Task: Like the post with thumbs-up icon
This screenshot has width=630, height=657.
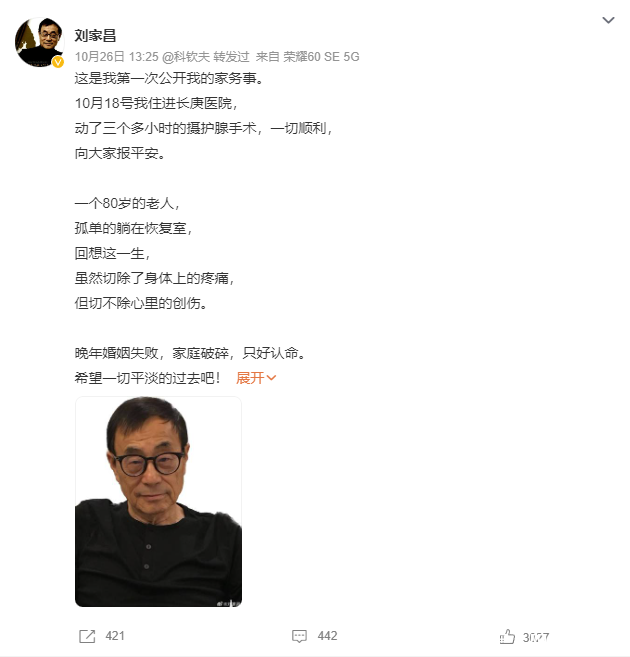Action: point(507,636)
